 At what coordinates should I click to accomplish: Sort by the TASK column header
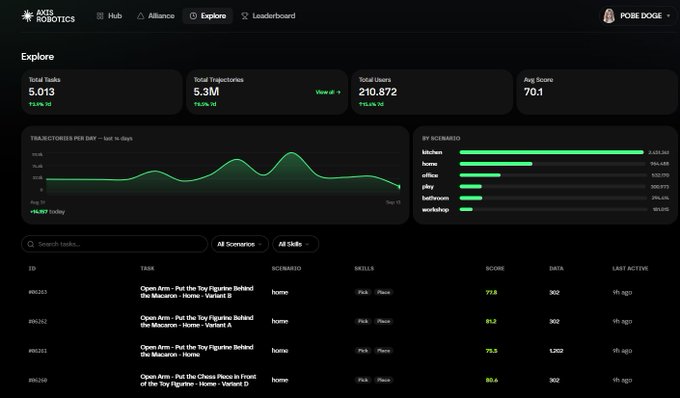point(147,268)
